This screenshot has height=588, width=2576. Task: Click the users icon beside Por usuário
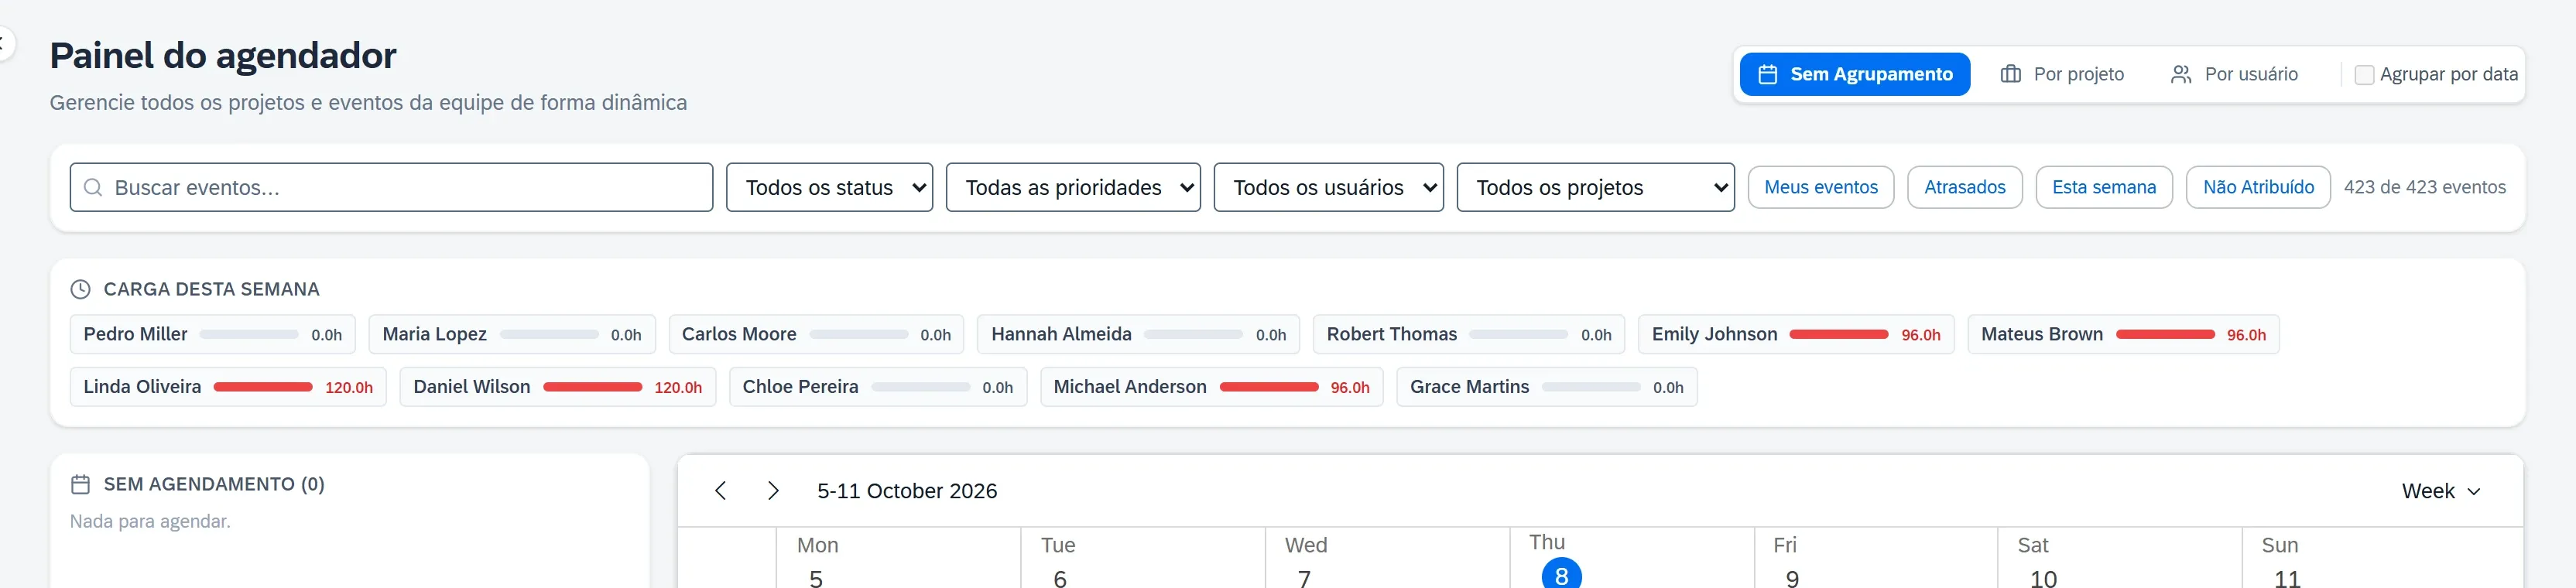(2181, 75)
